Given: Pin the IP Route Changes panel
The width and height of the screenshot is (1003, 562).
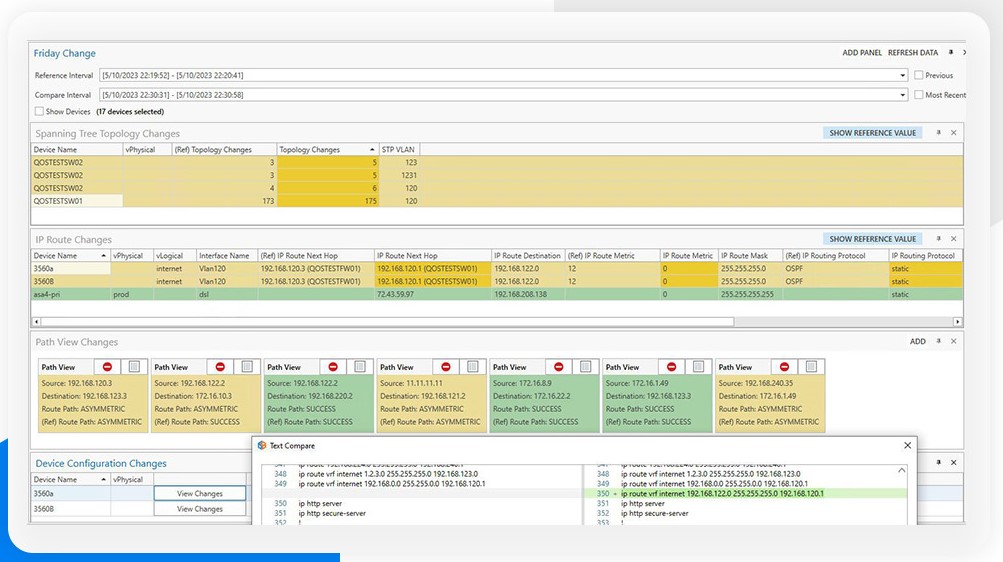Looking at the screenshot, I should point(938,238).
